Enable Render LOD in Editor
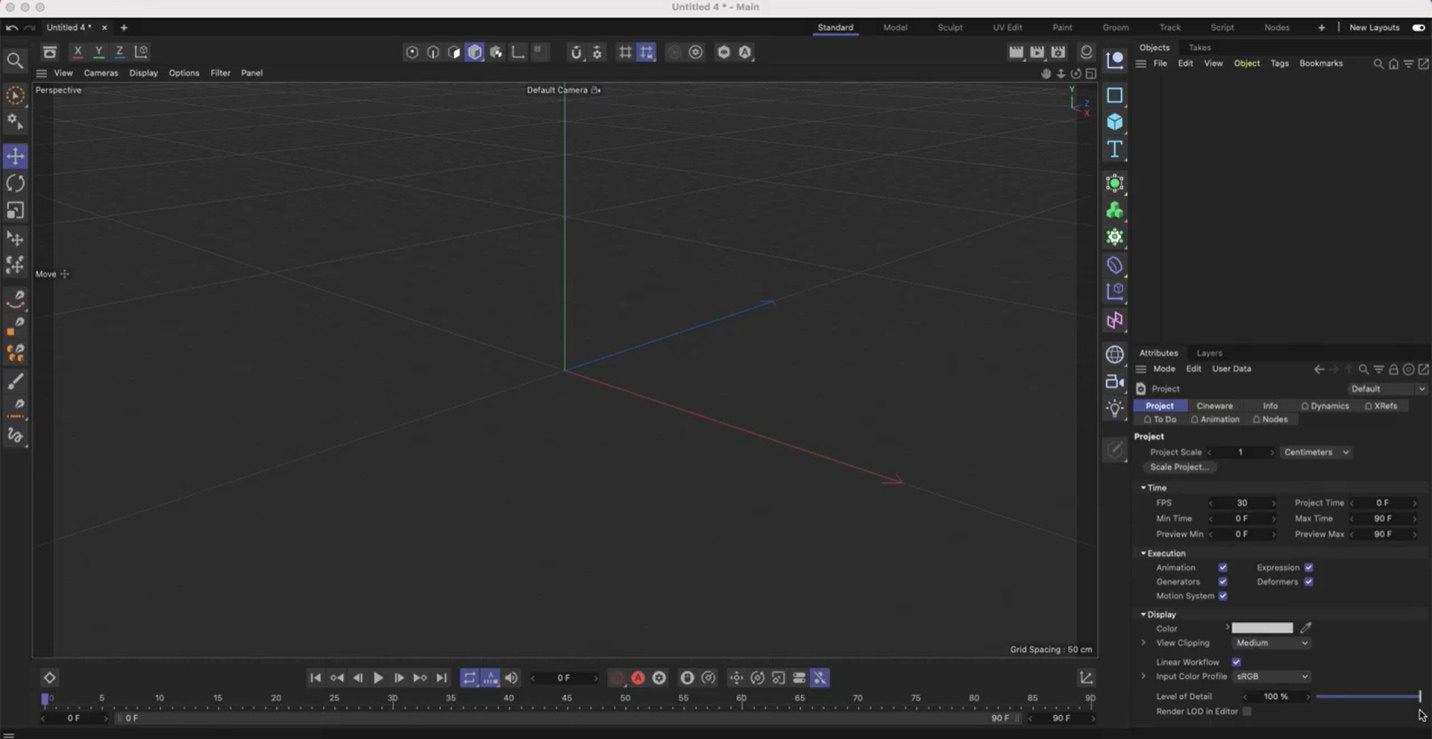 coord(1247,711)
